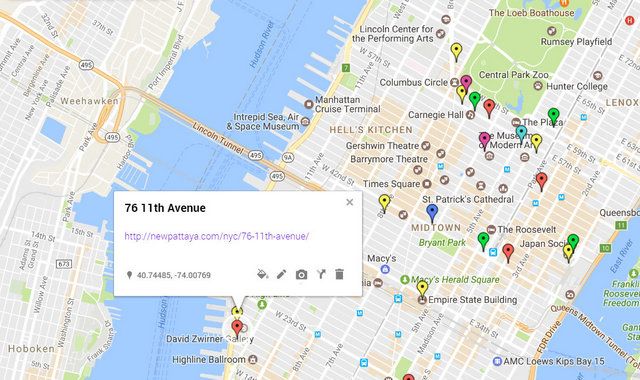The image size is (640, 380).
Task: Add image with the camera icon
Action: (301, 275)
